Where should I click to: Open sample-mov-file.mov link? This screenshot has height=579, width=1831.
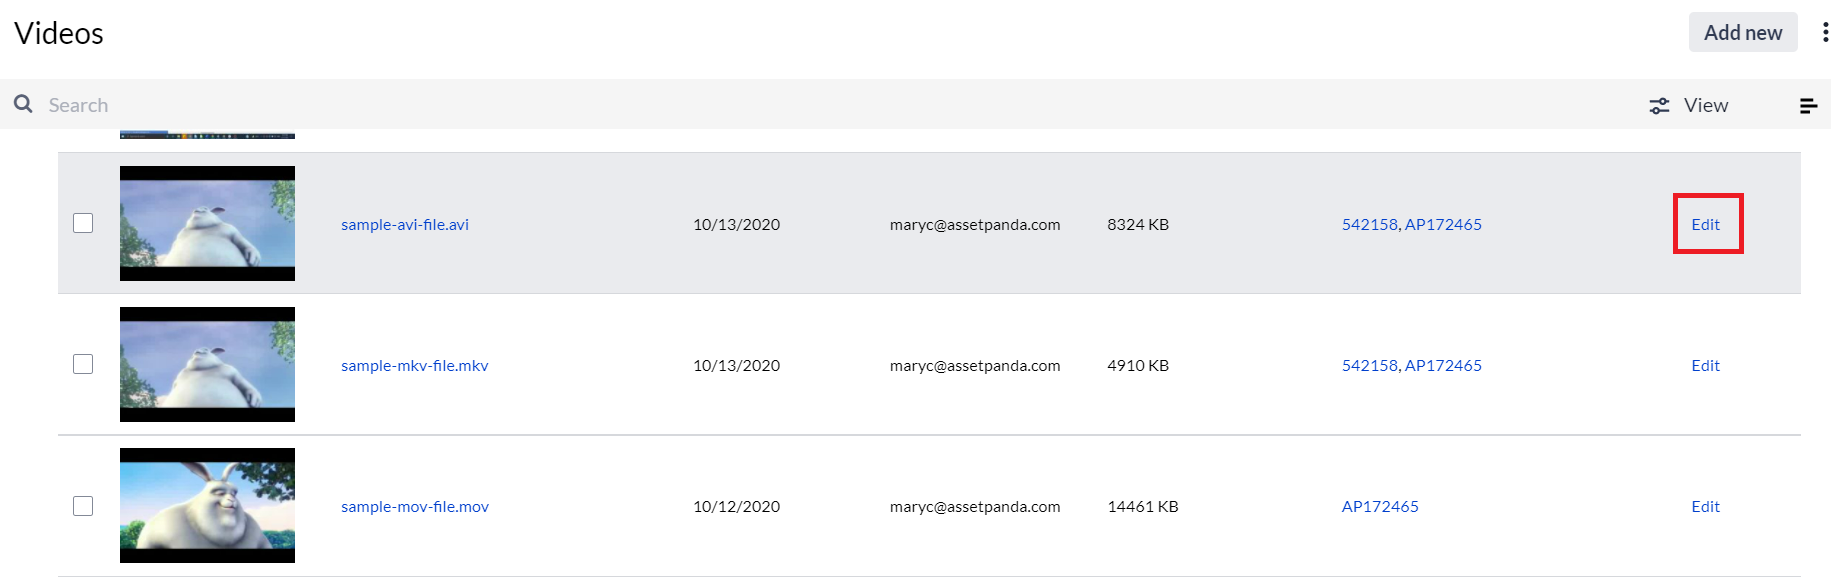tap(415, 506)
